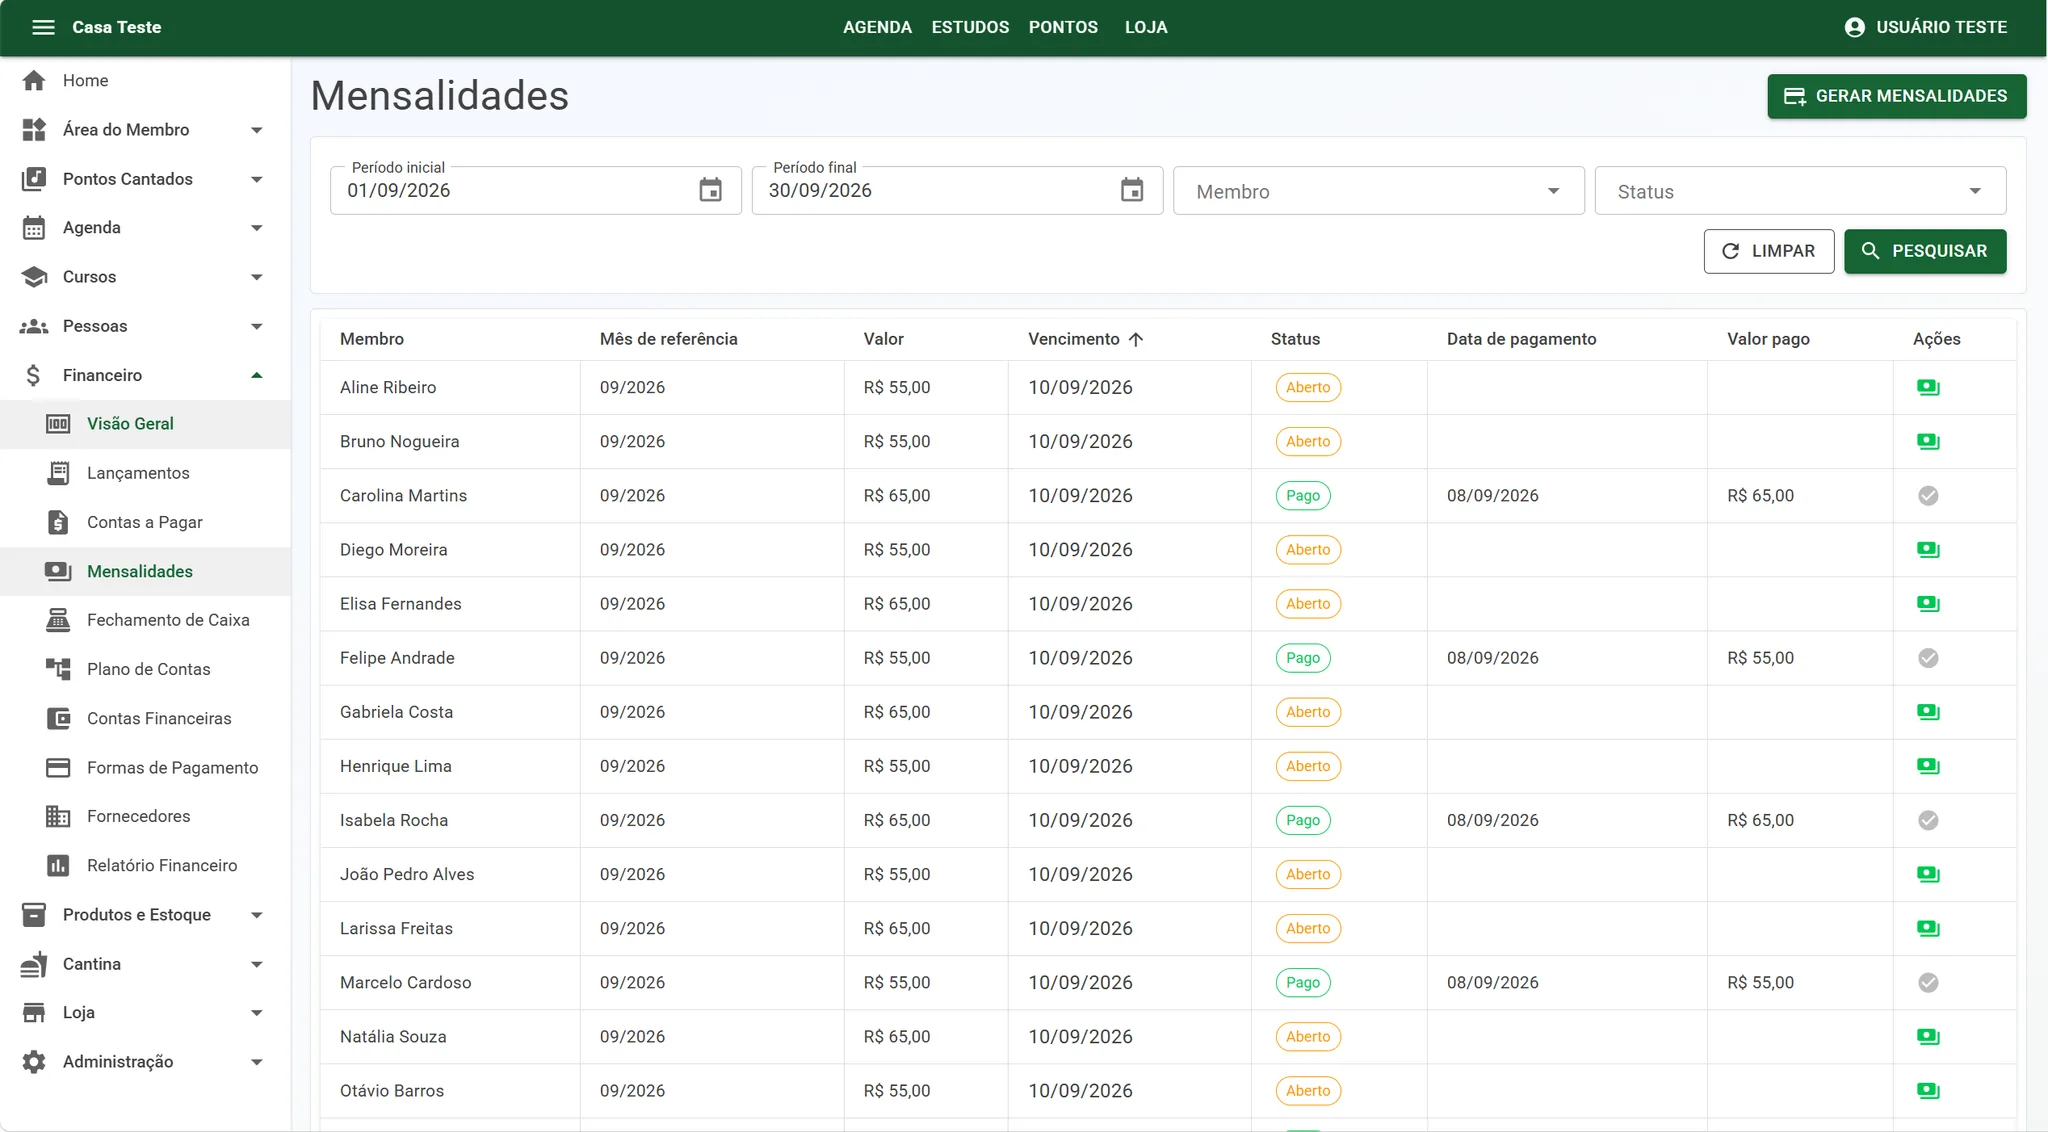Register payment for João Pedro Alves
This screenshot has width=2048, height=1132.
pyautogui.click(x=1928, y=874)
